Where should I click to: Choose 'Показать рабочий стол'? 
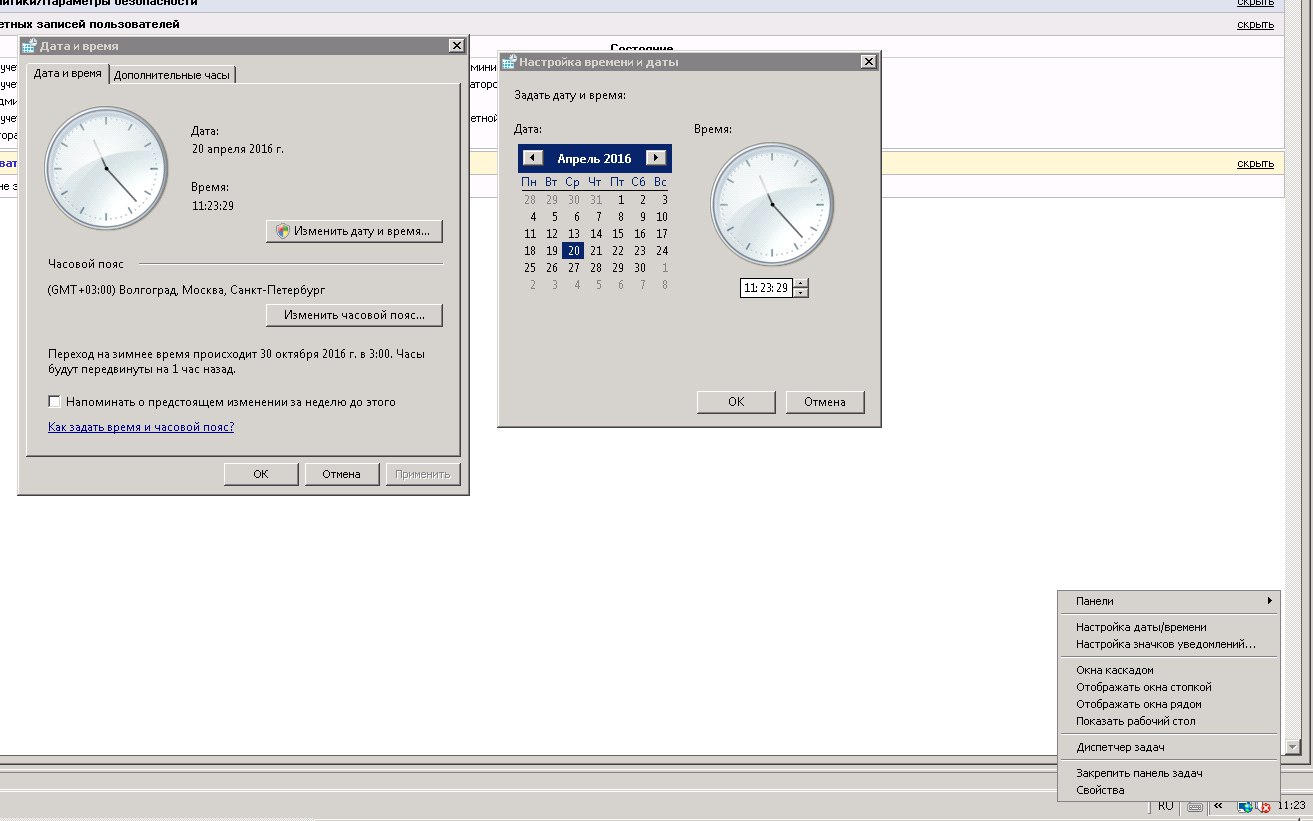(1168, 721)
